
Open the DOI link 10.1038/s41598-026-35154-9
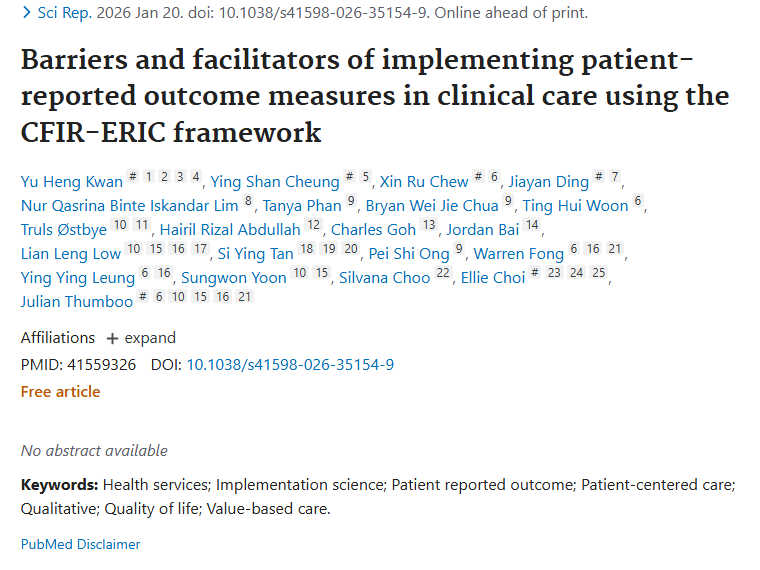(290, 364)
